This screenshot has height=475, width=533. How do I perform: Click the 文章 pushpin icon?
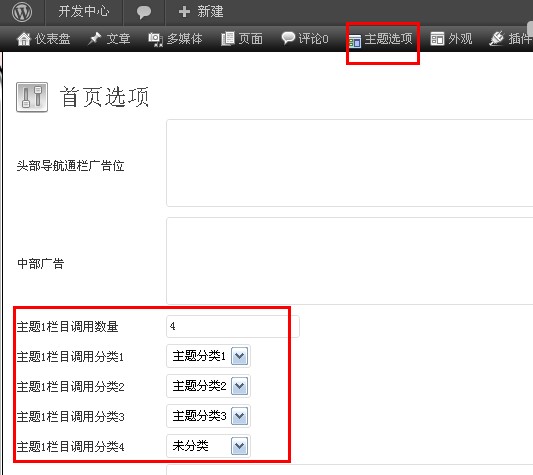[94, 38]
